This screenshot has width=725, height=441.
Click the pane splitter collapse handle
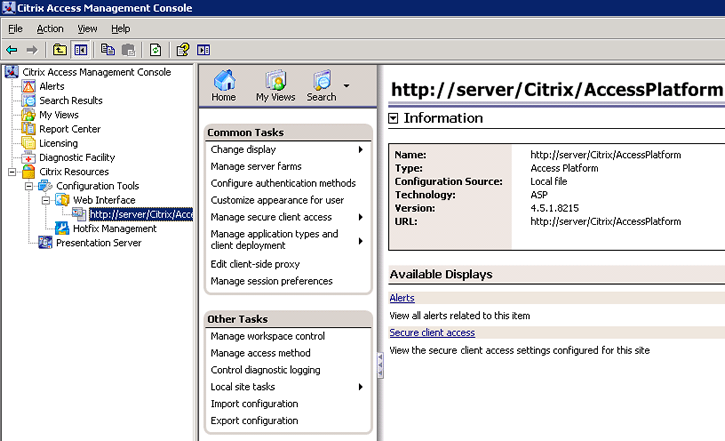coord(380,366)
